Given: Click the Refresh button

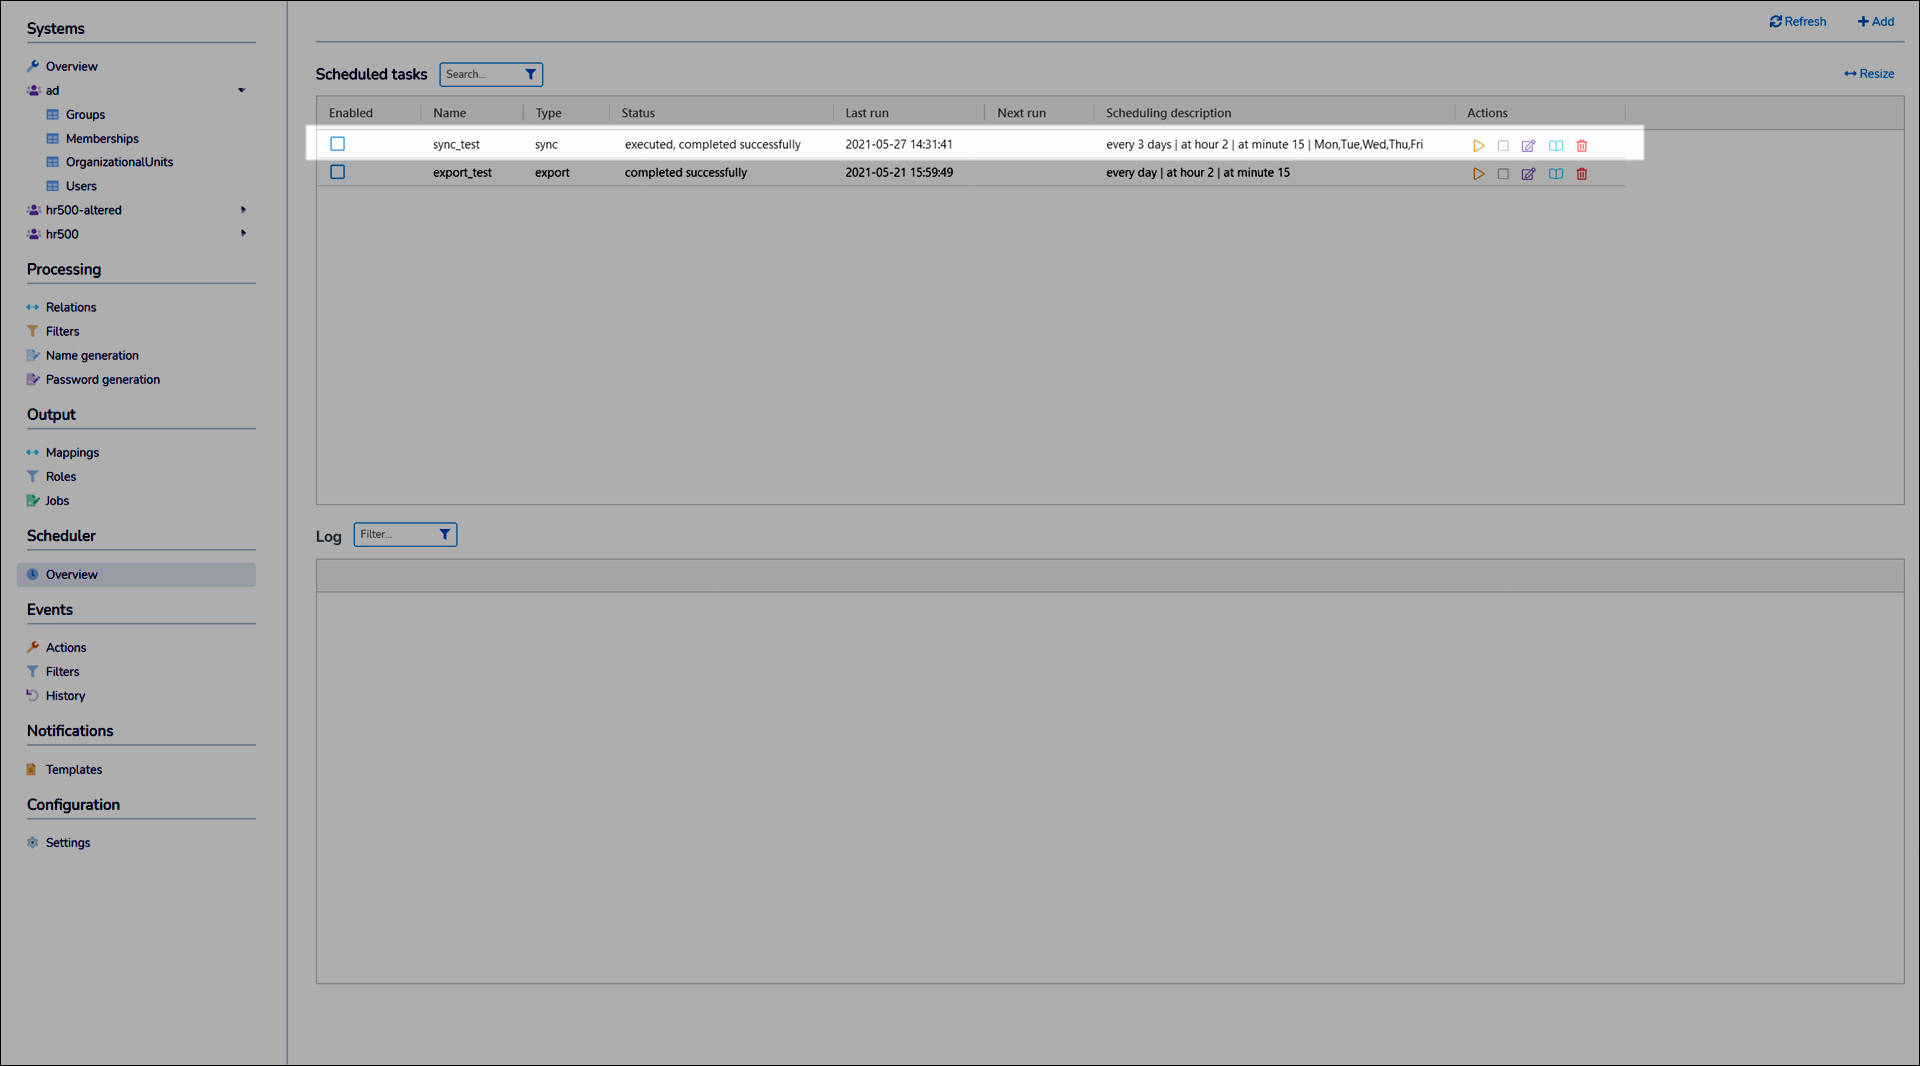Looking at the screenshot, I should 1798,22.
